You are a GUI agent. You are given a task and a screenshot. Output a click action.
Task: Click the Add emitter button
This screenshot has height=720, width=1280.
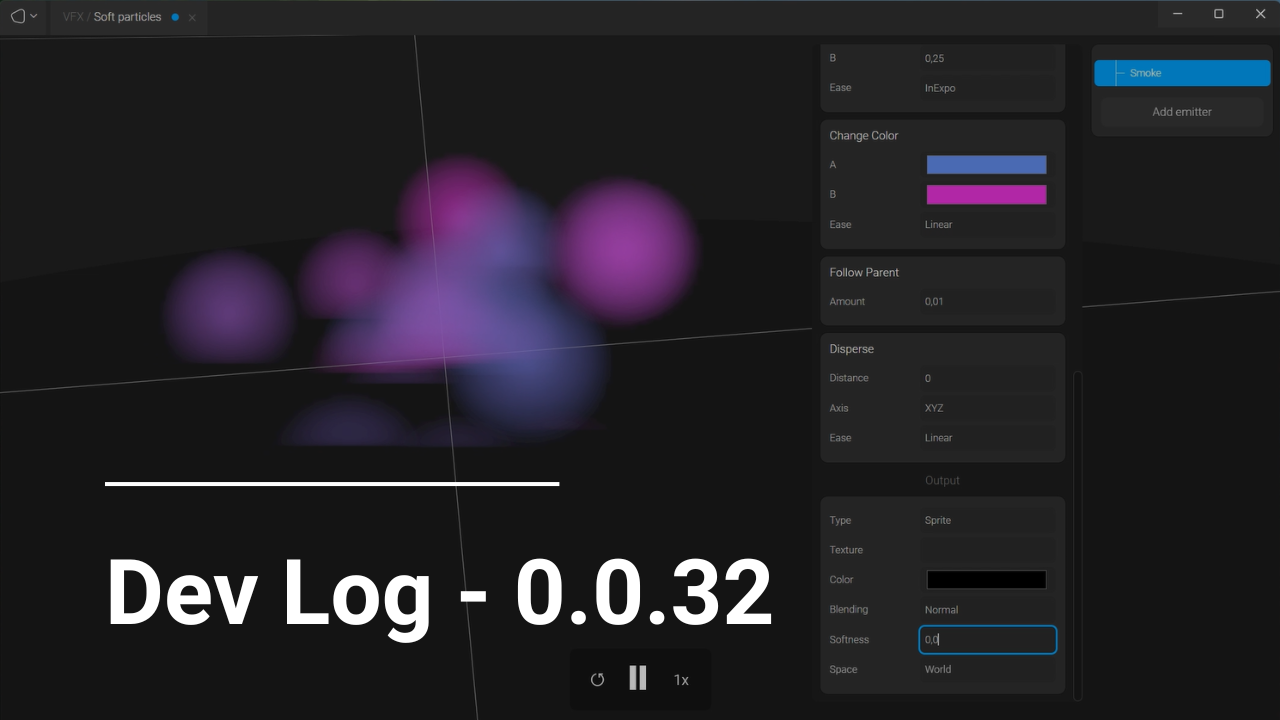1181,111
